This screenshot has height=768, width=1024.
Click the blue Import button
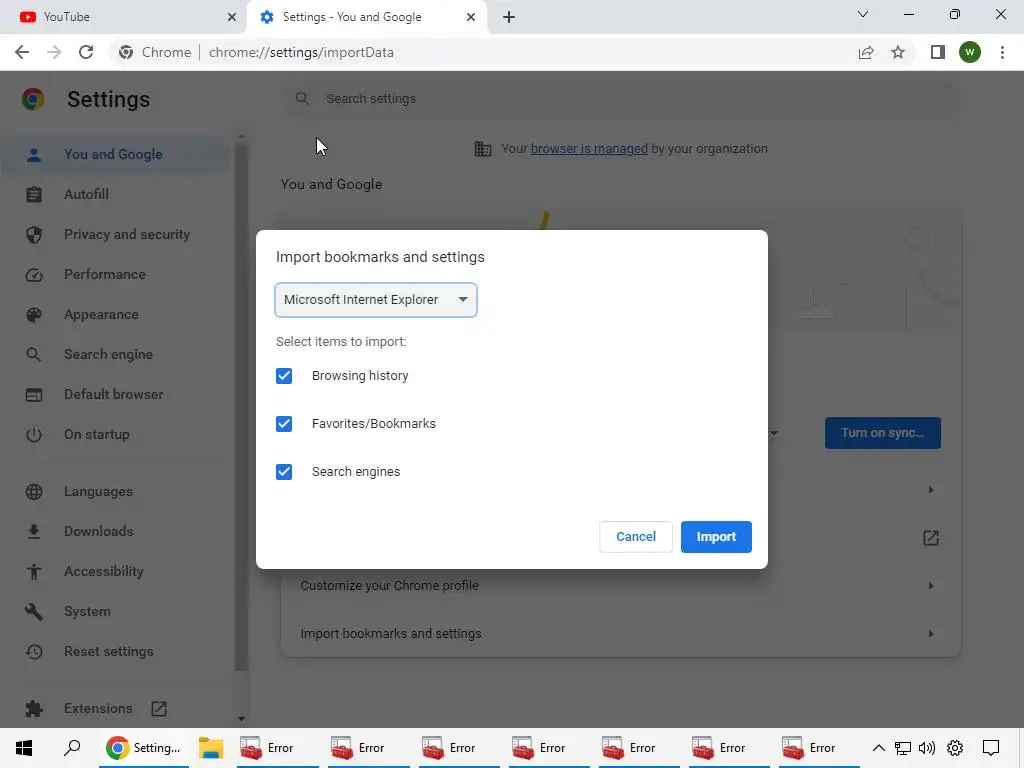pos(716,537)
